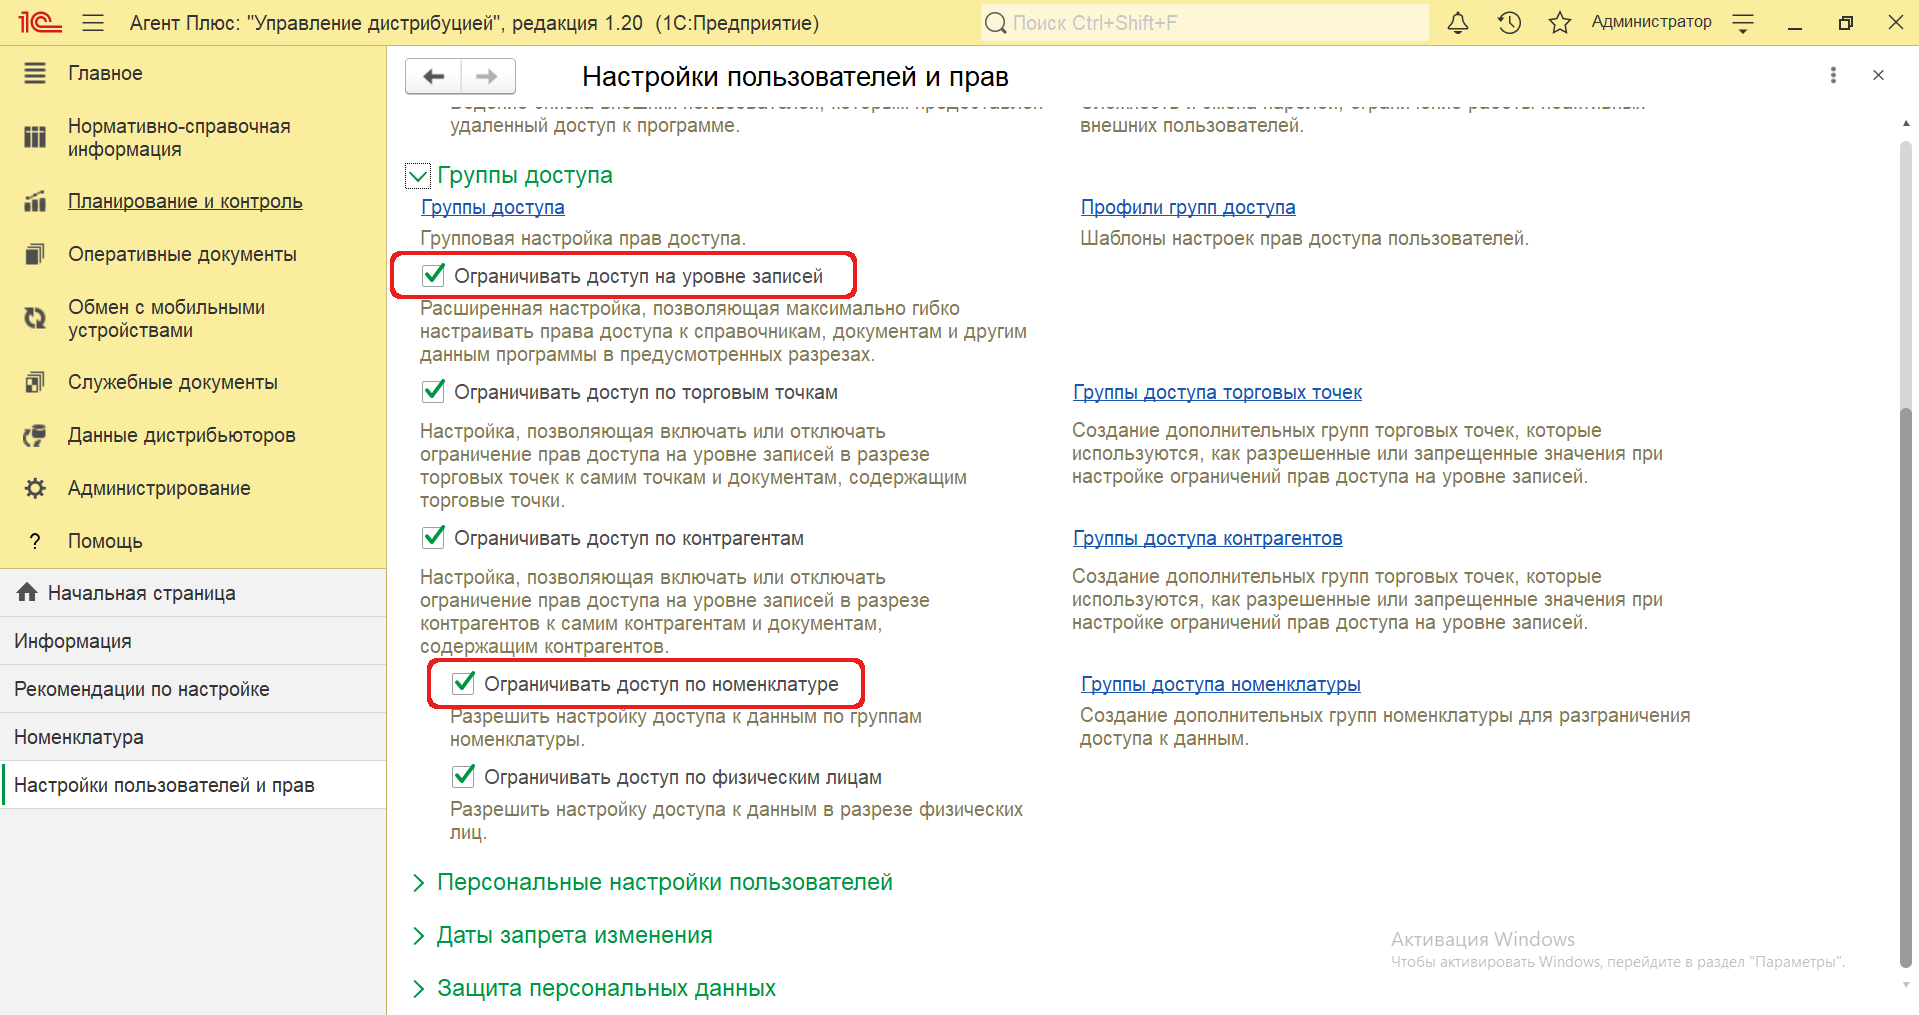Open the 1C main menu logo
Screen dimensions: 1919x1015
(40, 22)
